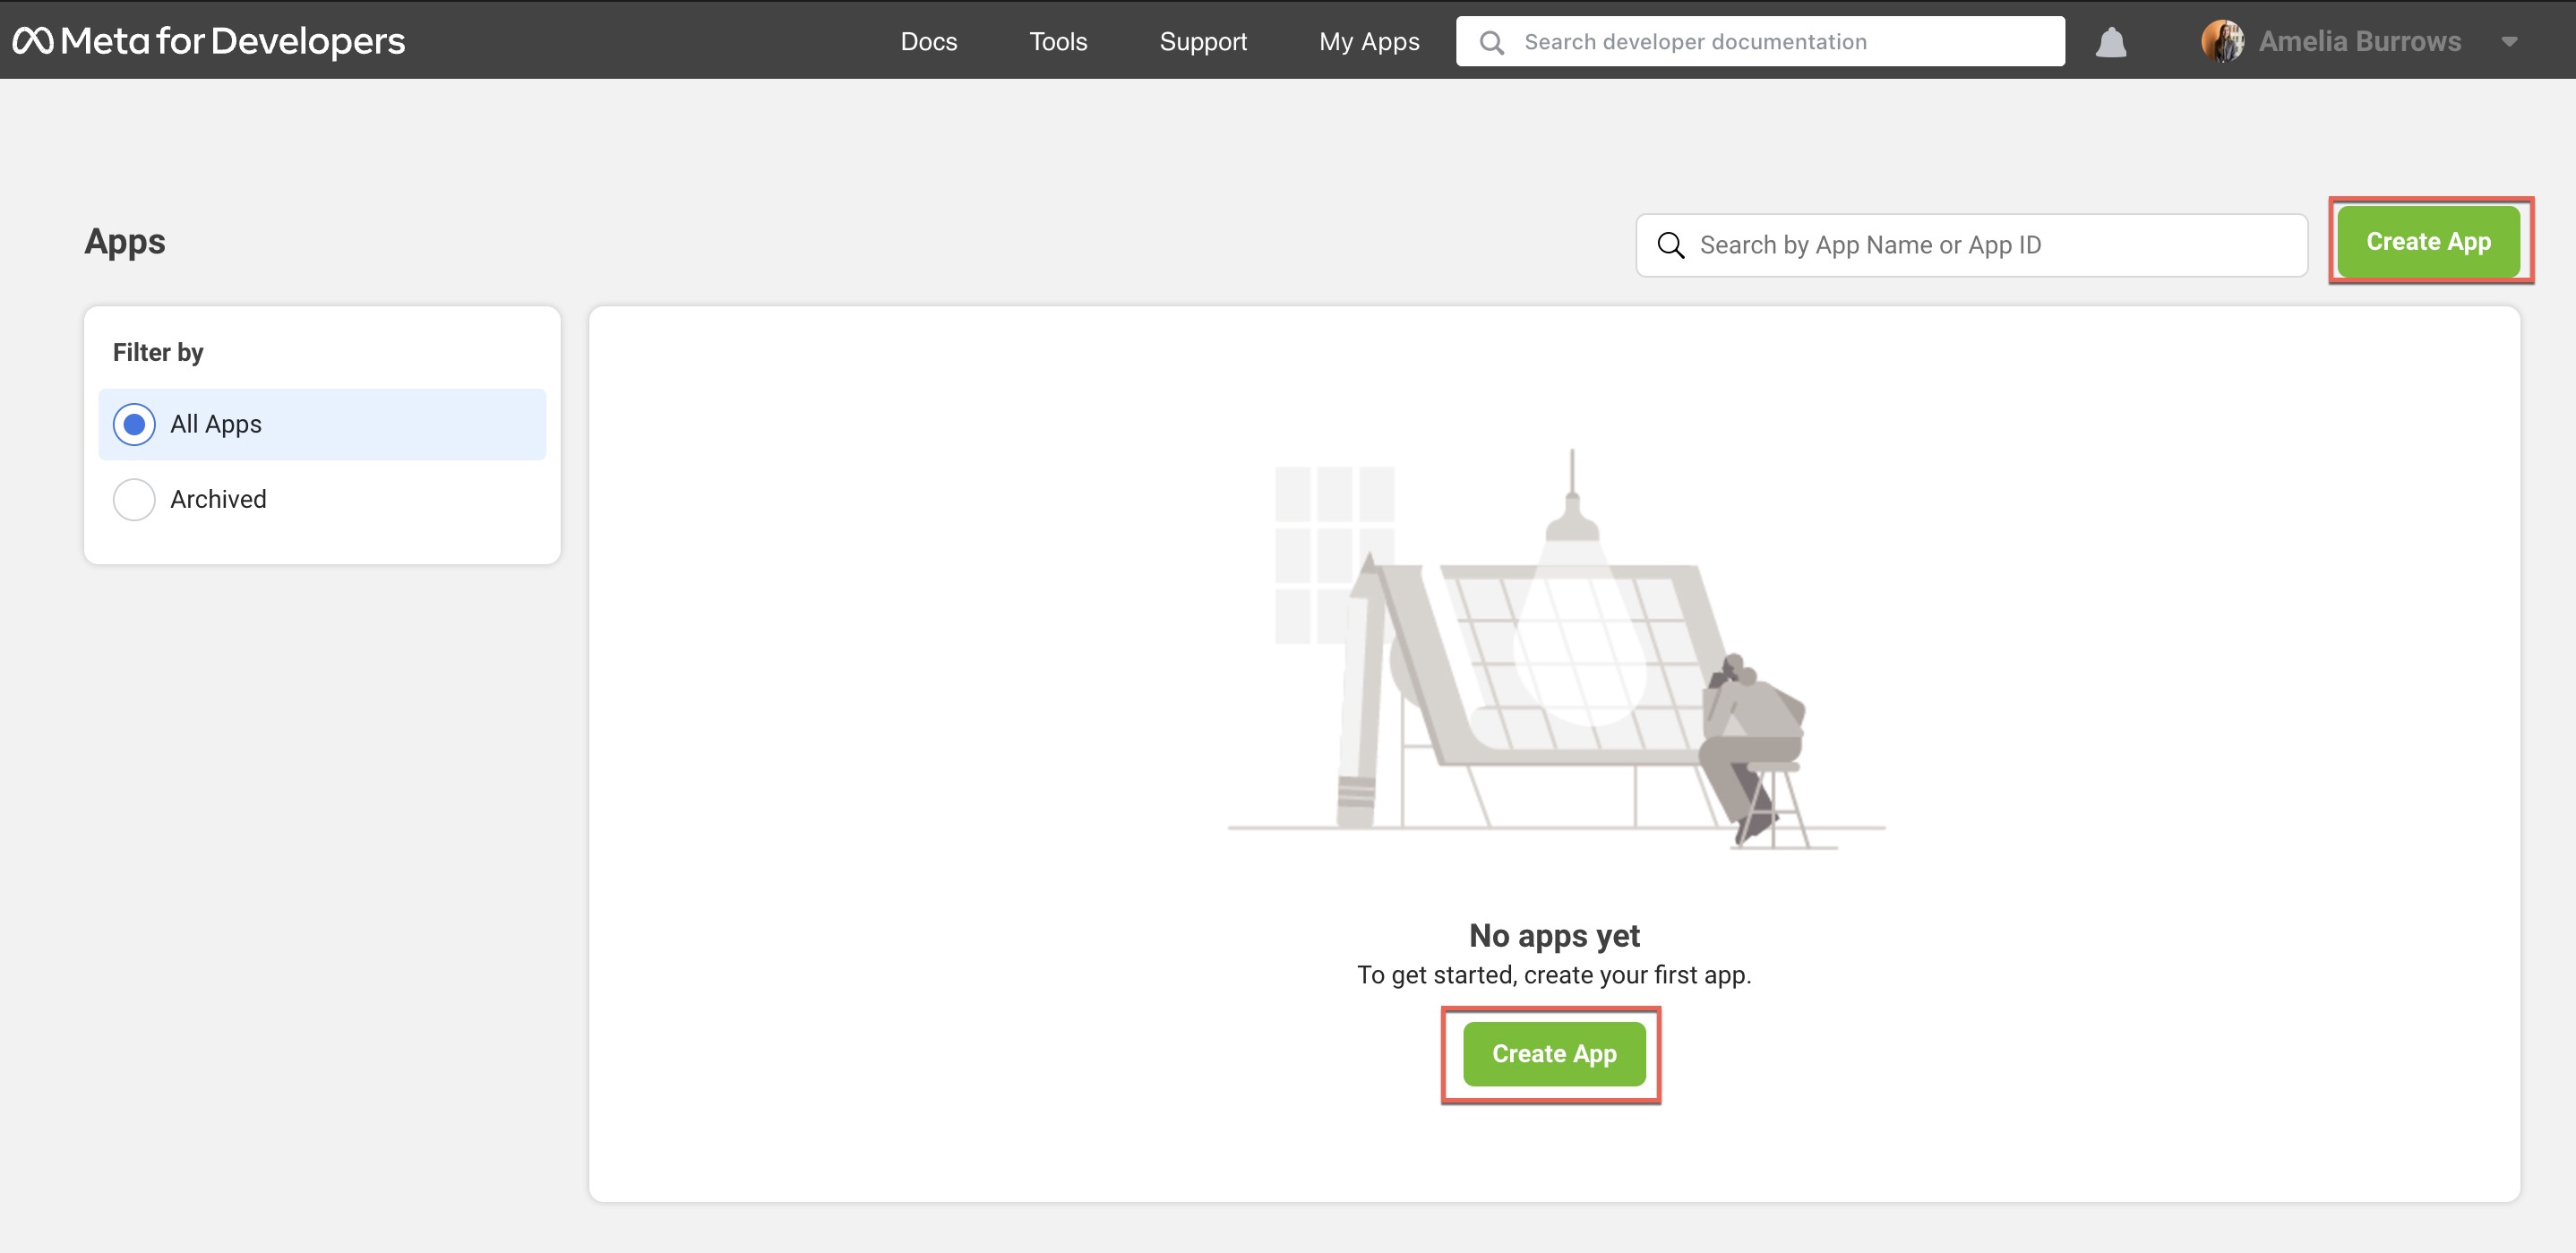Click the top-right Create App button
The image size is (2576, 1253).
tap(2429, 241)
